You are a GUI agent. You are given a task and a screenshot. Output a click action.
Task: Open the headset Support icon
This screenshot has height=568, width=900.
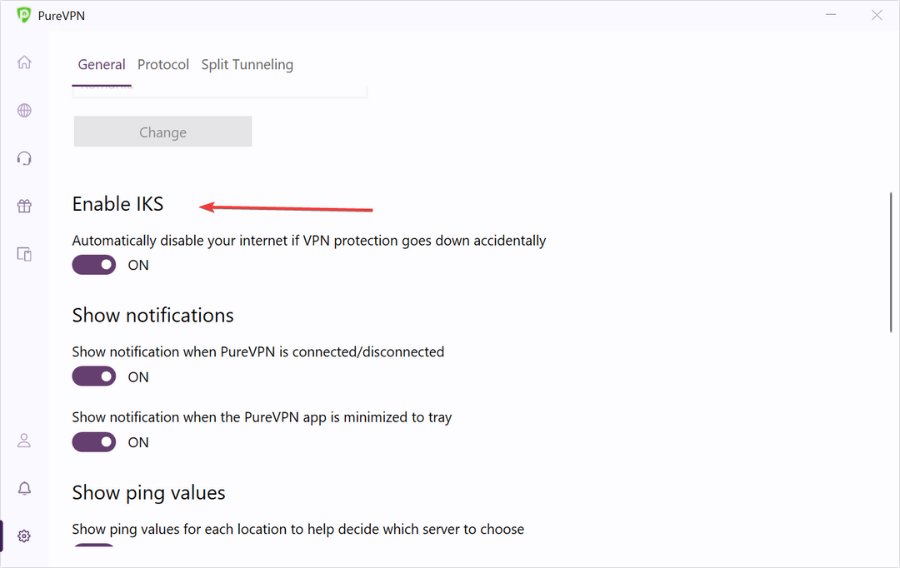pyautogui.click(x=24, y=158)
